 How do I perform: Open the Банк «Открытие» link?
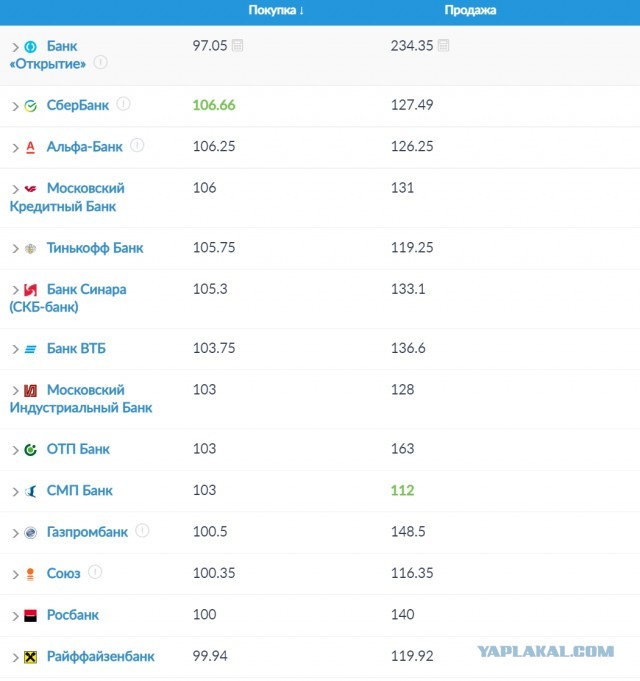coord(48,55)
